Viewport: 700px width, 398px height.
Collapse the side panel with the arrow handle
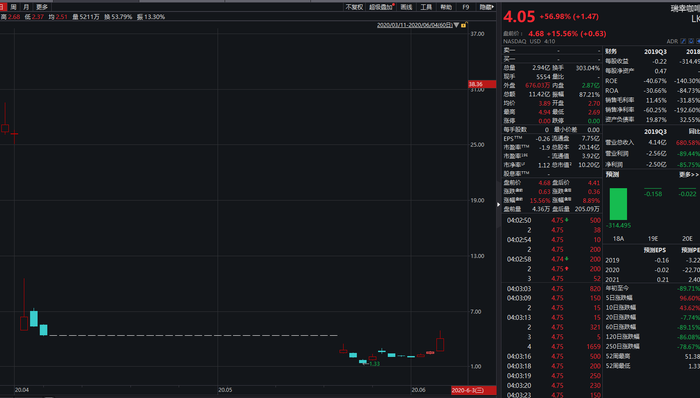tap(499, 204)
